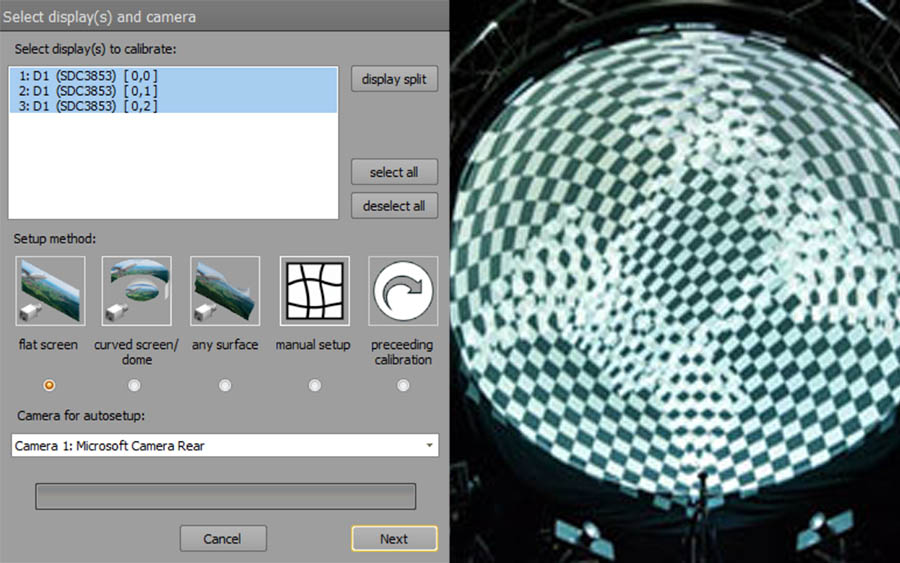Click the 'preceeding calibration' label text

click(x=402, y=352)
